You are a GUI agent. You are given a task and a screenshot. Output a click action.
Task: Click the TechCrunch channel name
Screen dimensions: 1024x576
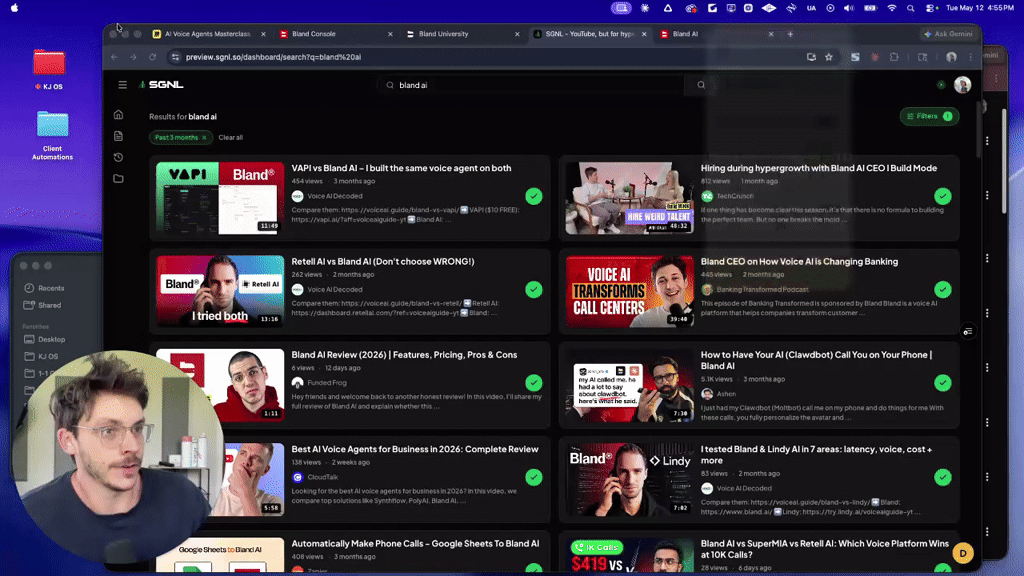(x=735, y=196)
